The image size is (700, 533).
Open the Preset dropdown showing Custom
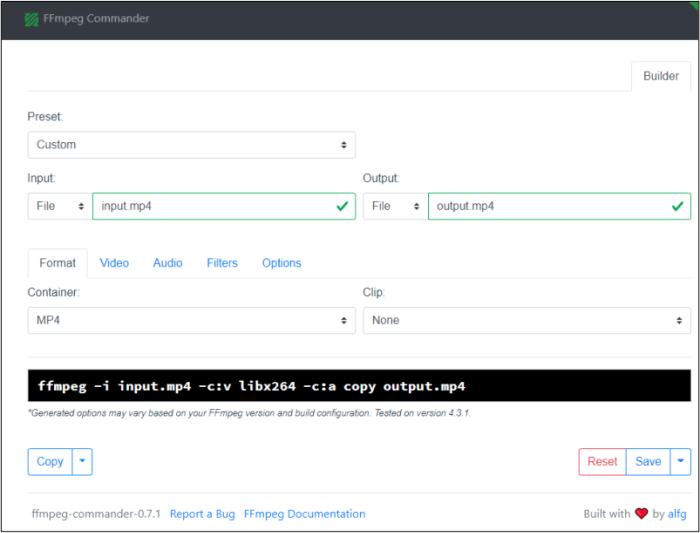pyautogui.click(x=192, y=145)
